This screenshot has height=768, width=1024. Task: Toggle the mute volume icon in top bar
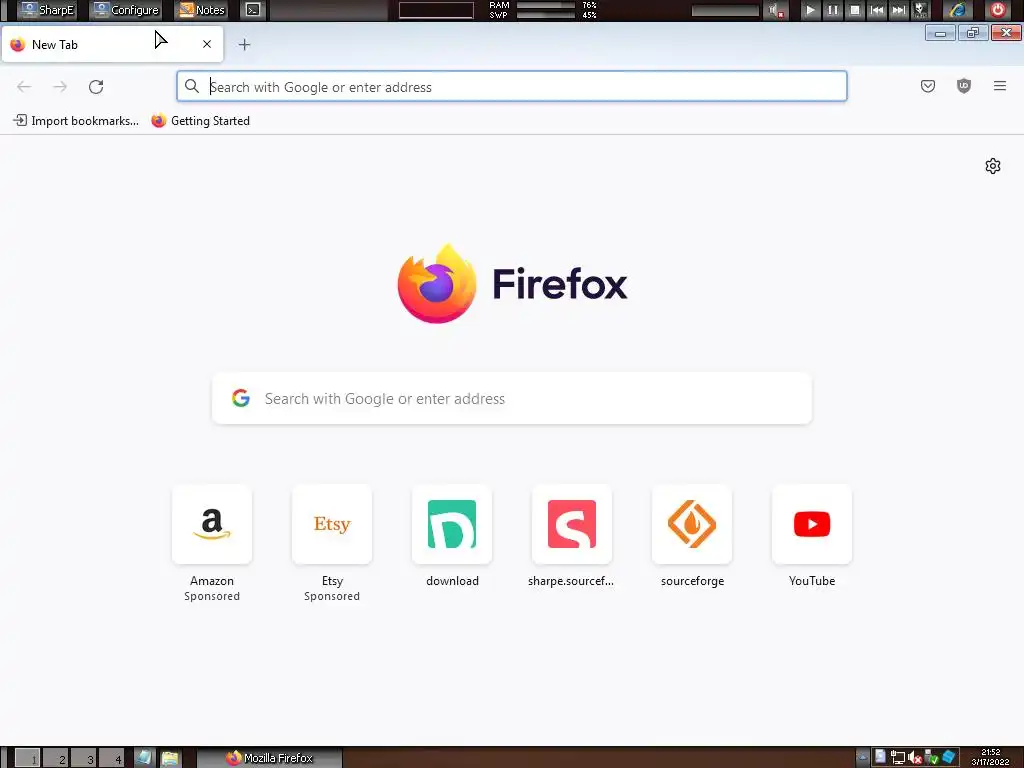tap(775, 10)
